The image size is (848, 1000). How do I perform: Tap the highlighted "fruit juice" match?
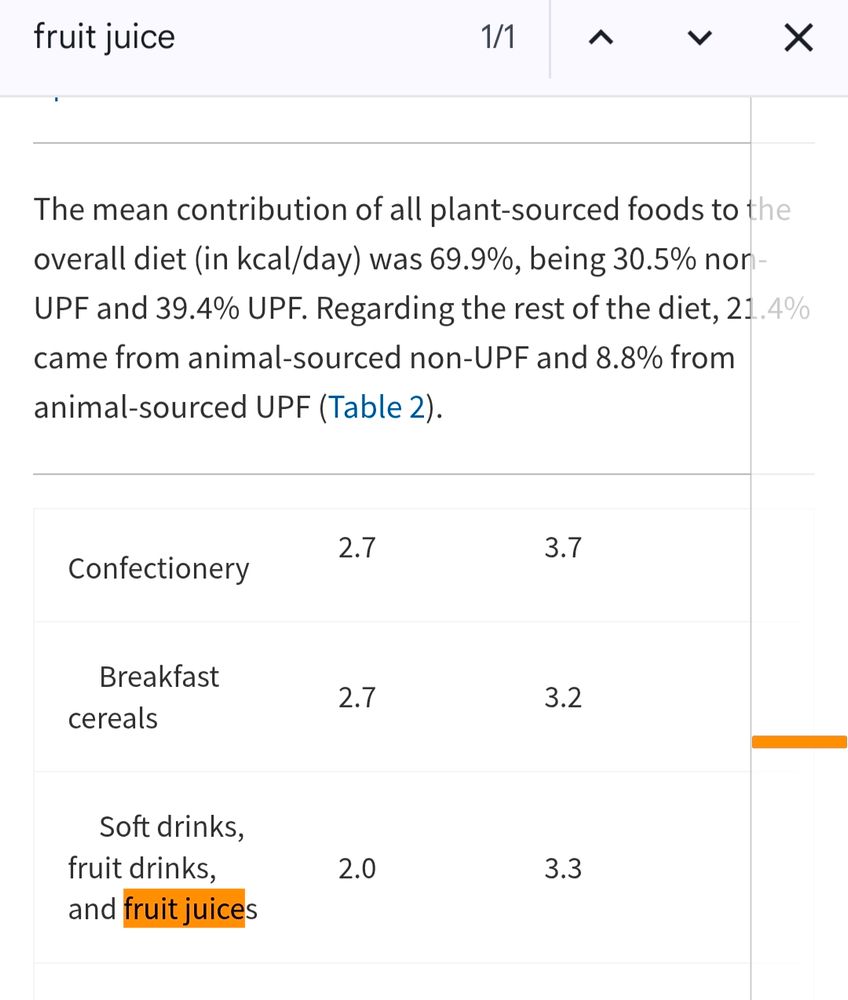[184, 909]
